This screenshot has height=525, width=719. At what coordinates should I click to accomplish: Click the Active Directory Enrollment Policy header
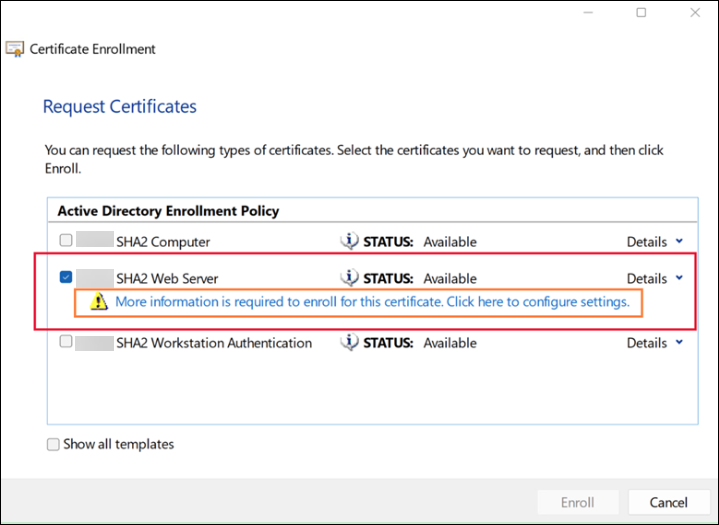coord(168,211)
